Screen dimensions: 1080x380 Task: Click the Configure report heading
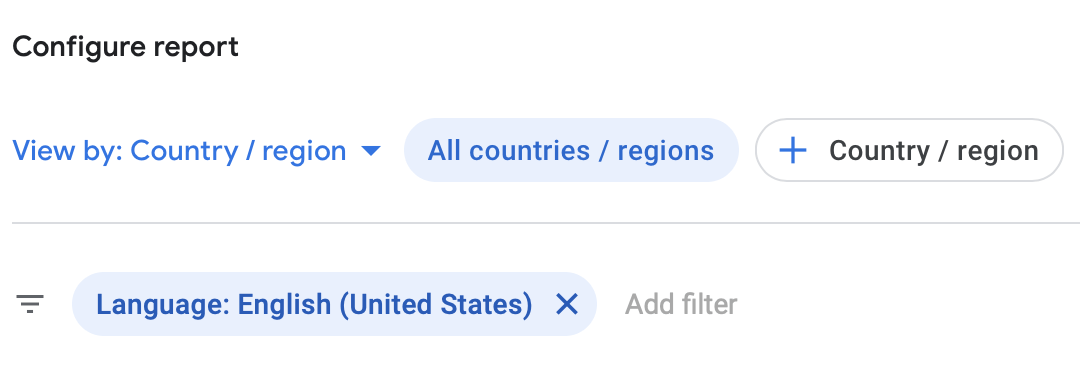(x=125, y=47)
